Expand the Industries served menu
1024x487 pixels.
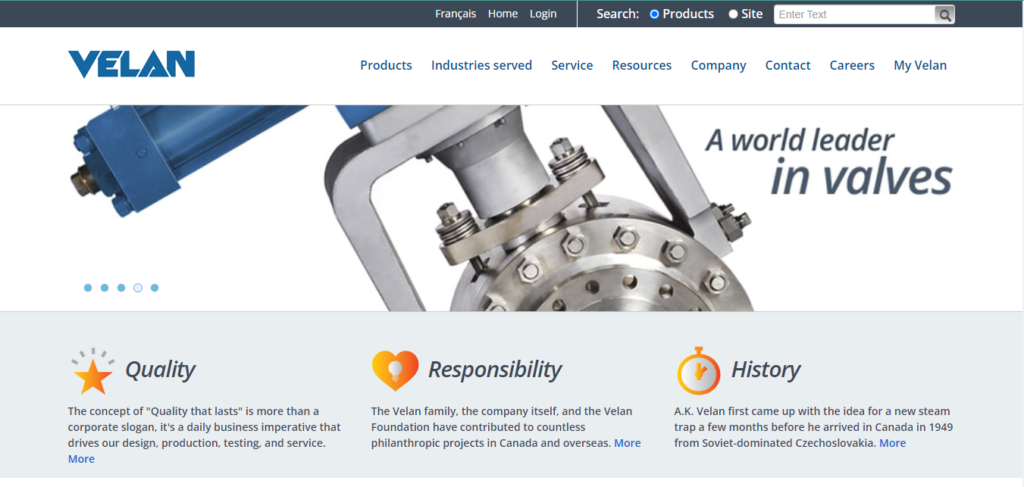(481, 65)
